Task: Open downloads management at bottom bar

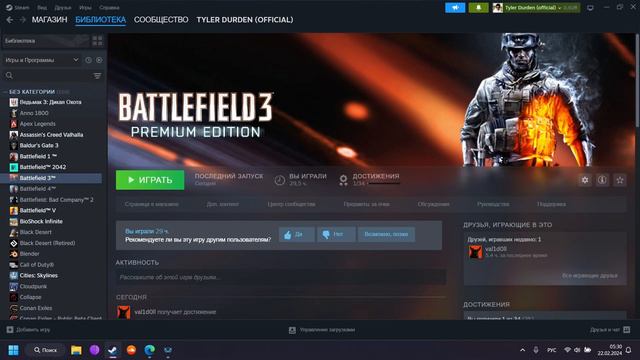Action: [322, 330]
